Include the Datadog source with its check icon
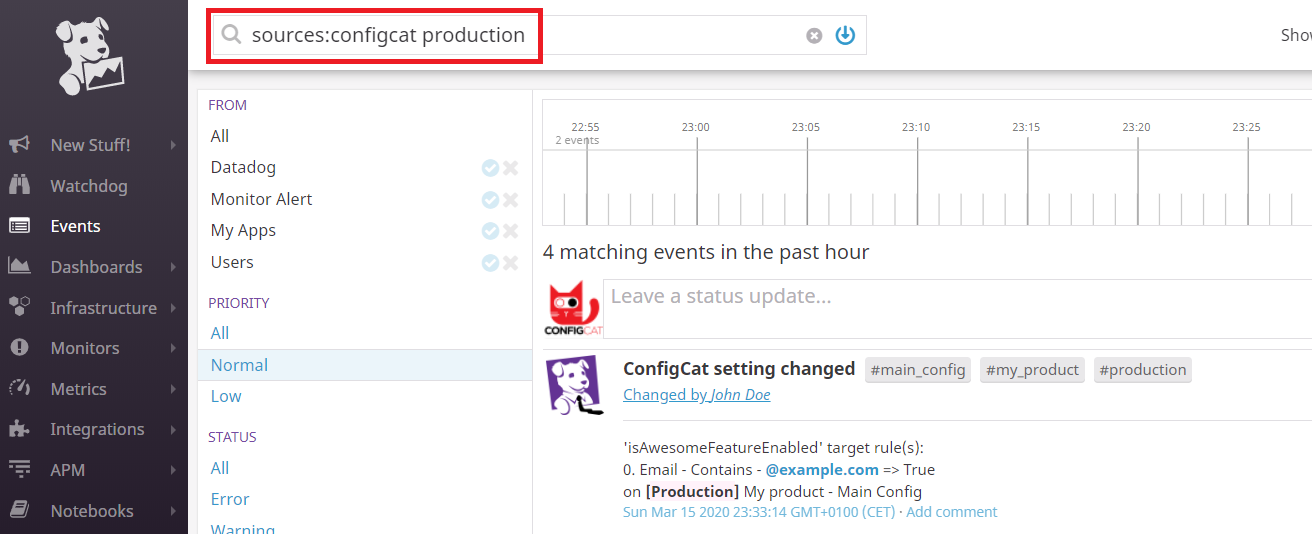1312x534 pixels. [x=490, y=168]
